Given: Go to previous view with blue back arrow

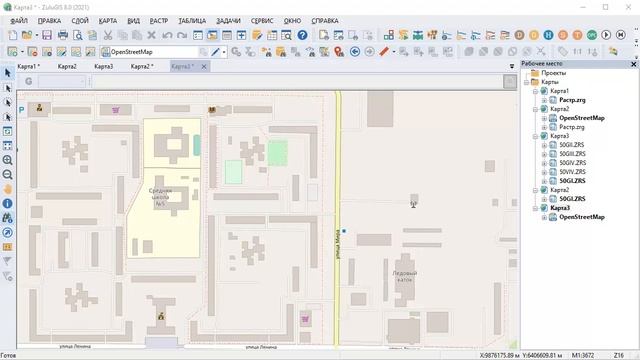Looking at the screenshot, I should click(355, 52).
